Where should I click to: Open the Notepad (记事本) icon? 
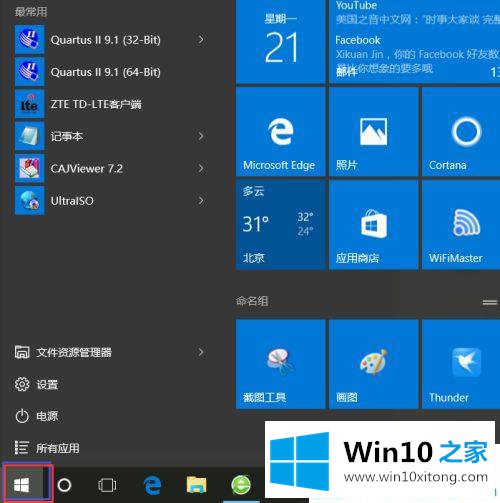click(x=29, y=136)
